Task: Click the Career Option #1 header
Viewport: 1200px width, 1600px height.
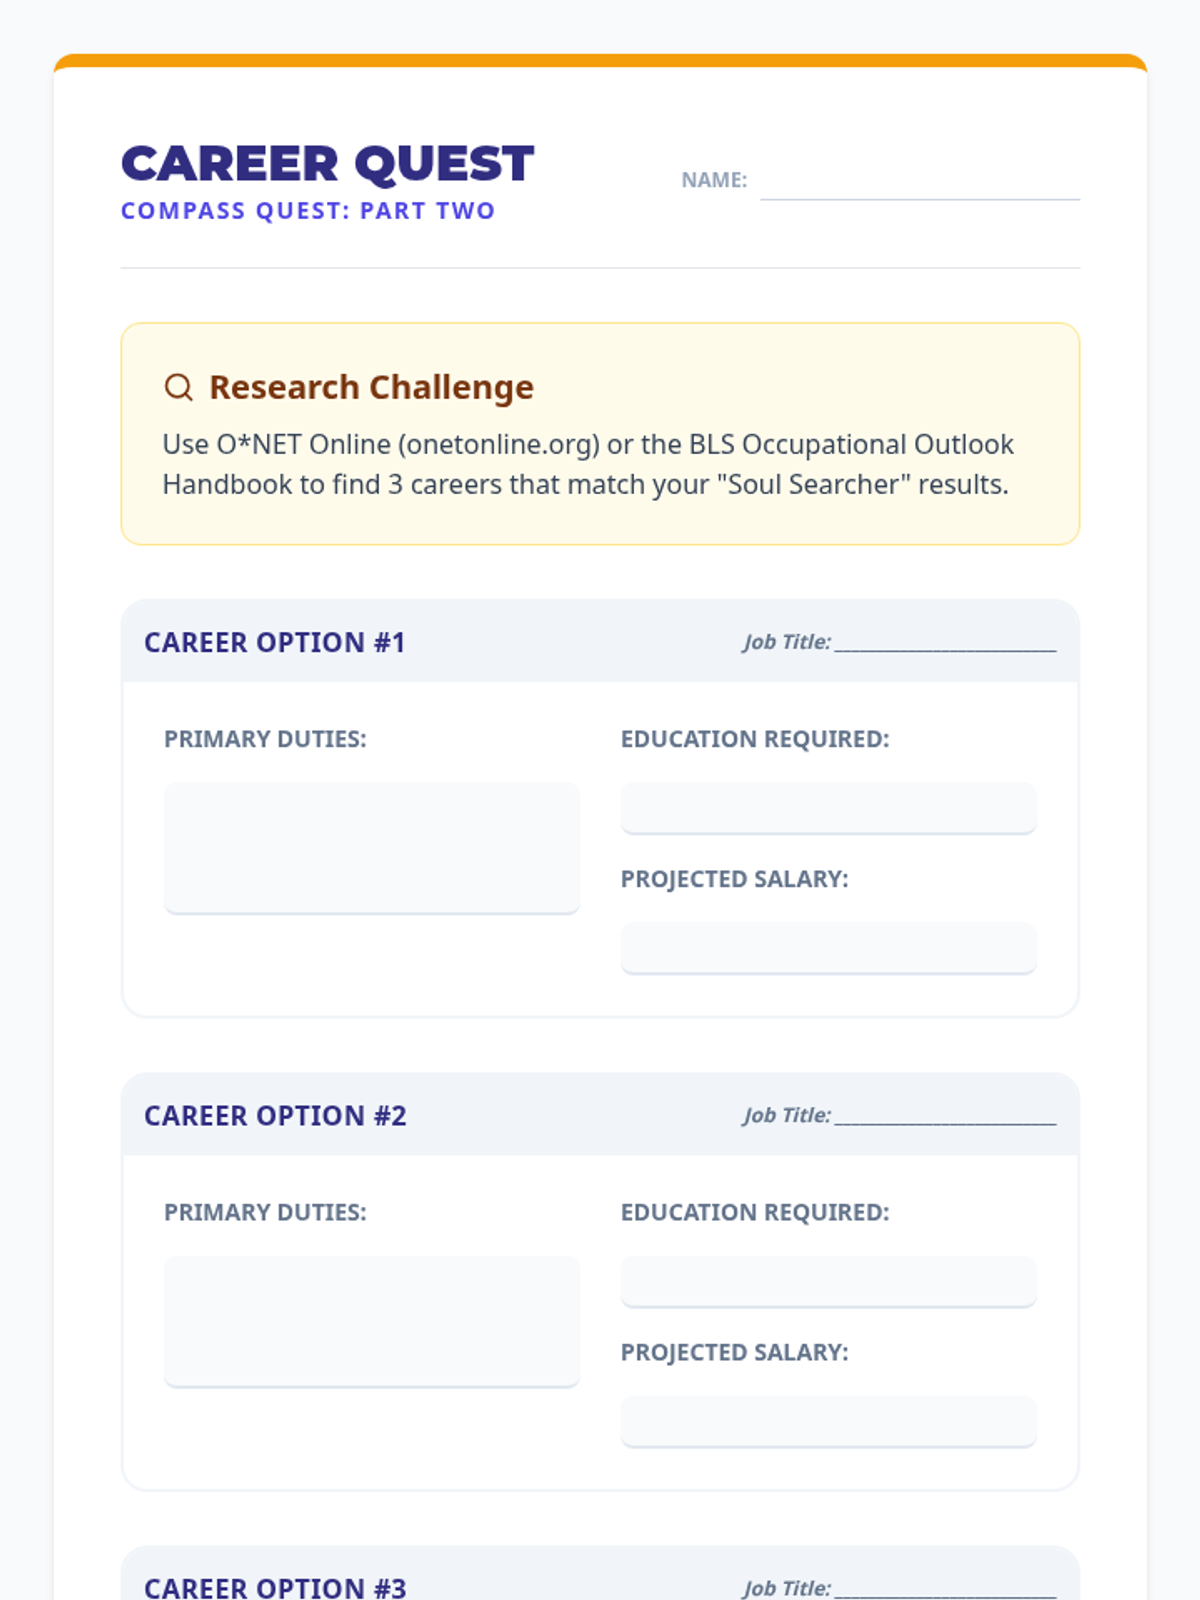Action: pos(274,642)
